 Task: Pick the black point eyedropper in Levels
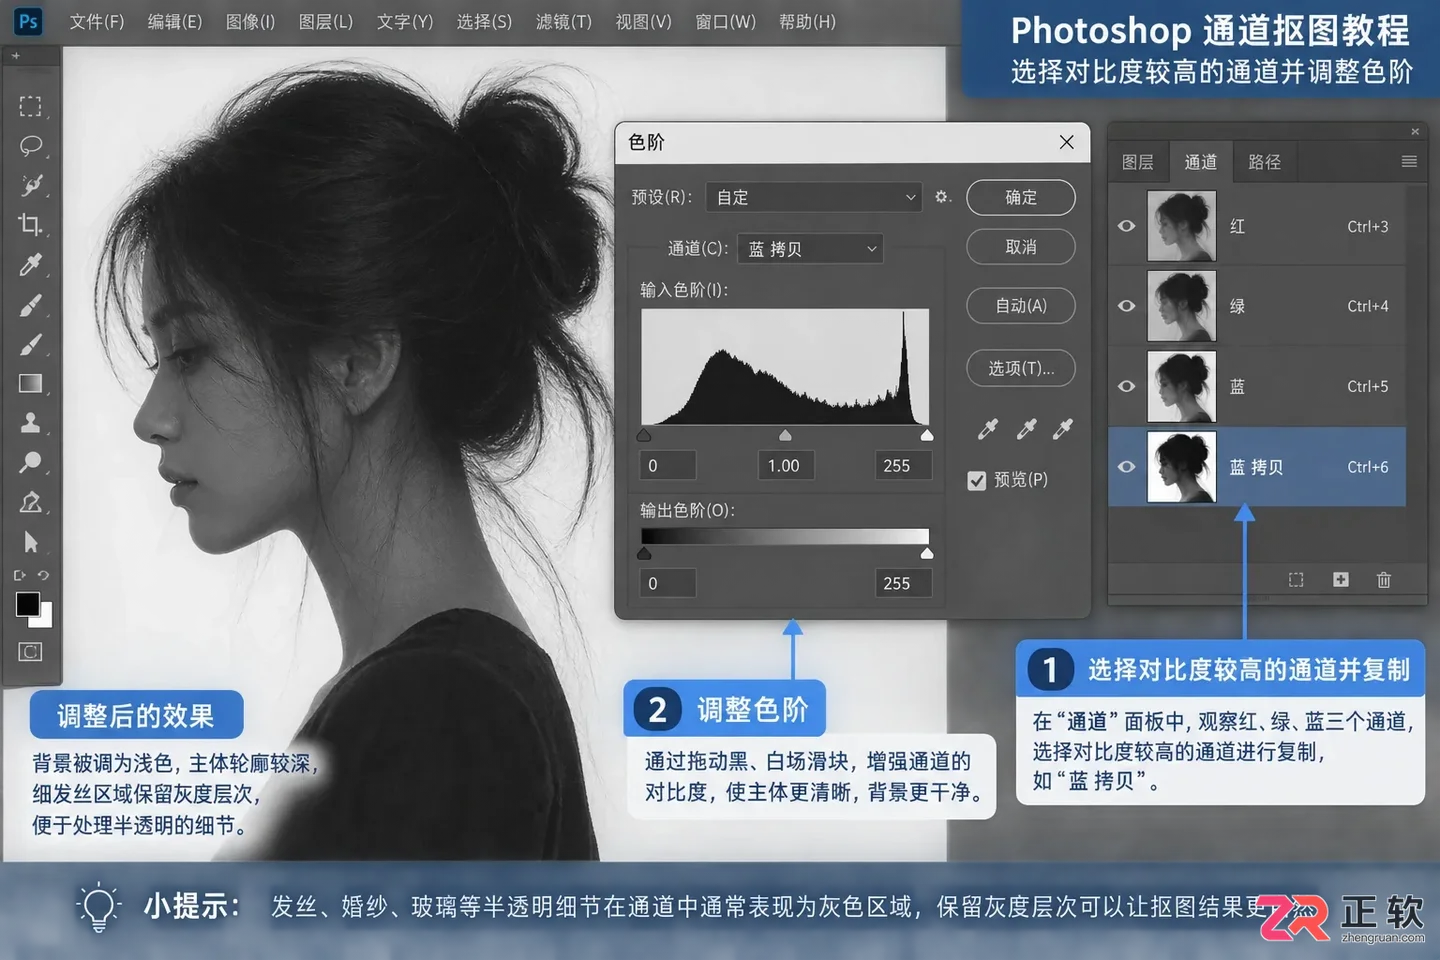coord(988,429)
